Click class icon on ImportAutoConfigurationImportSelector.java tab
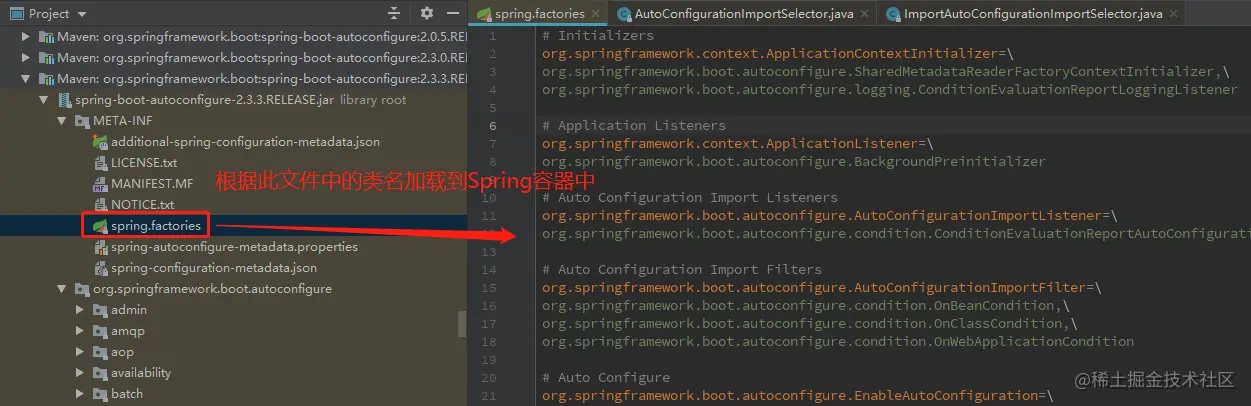Screen dimensions: 1251x406 point(891,14)
